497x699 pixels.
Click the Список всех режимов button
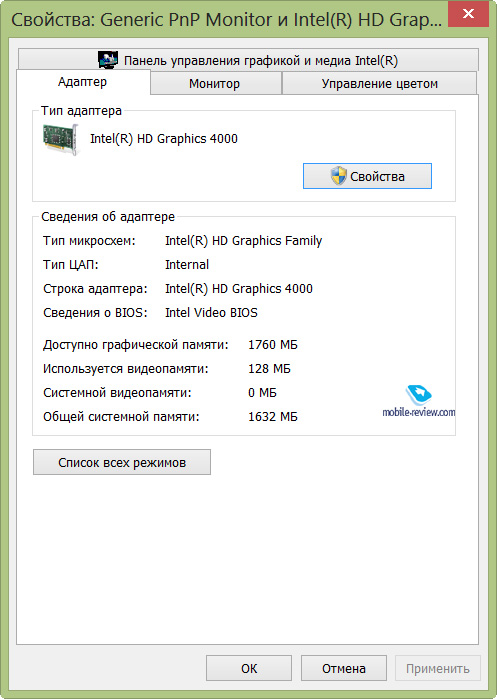coord(122,462)
